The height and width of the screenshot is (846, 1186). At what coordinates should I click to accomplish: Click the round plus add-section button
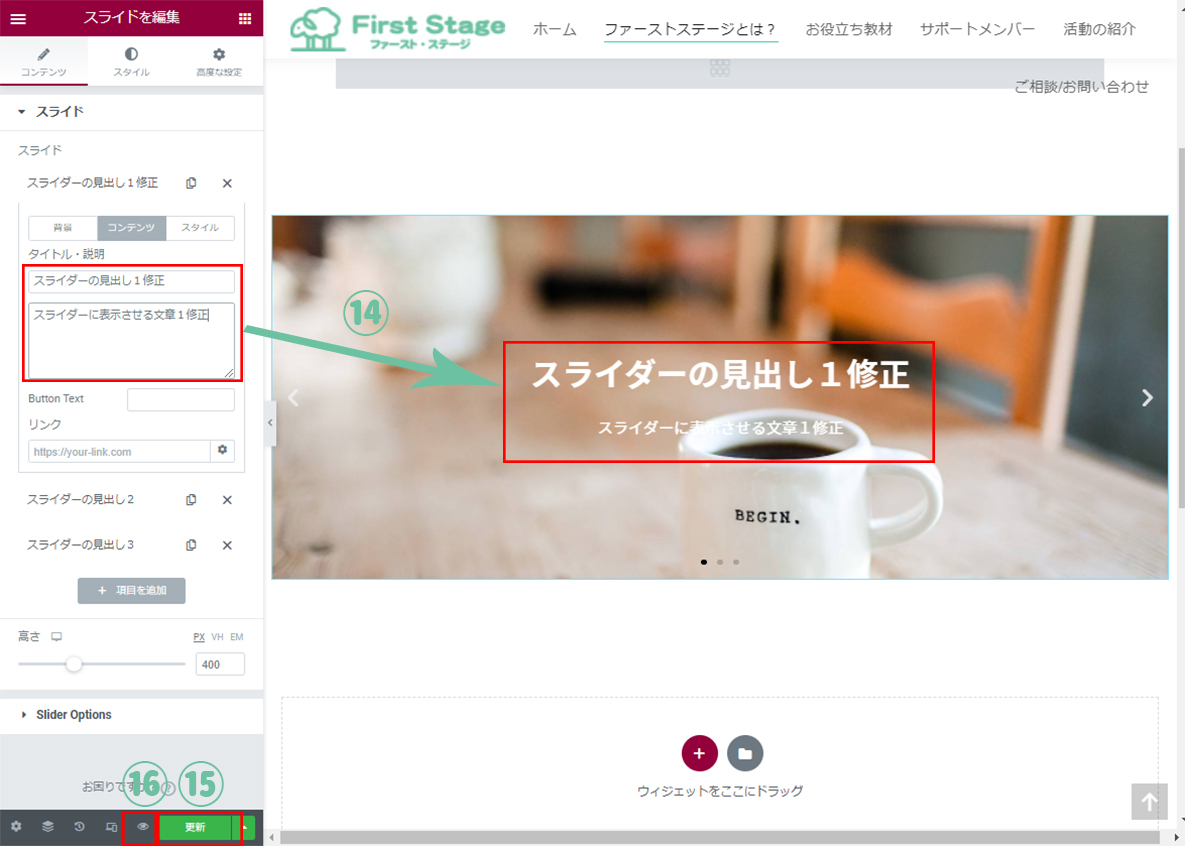699,753
